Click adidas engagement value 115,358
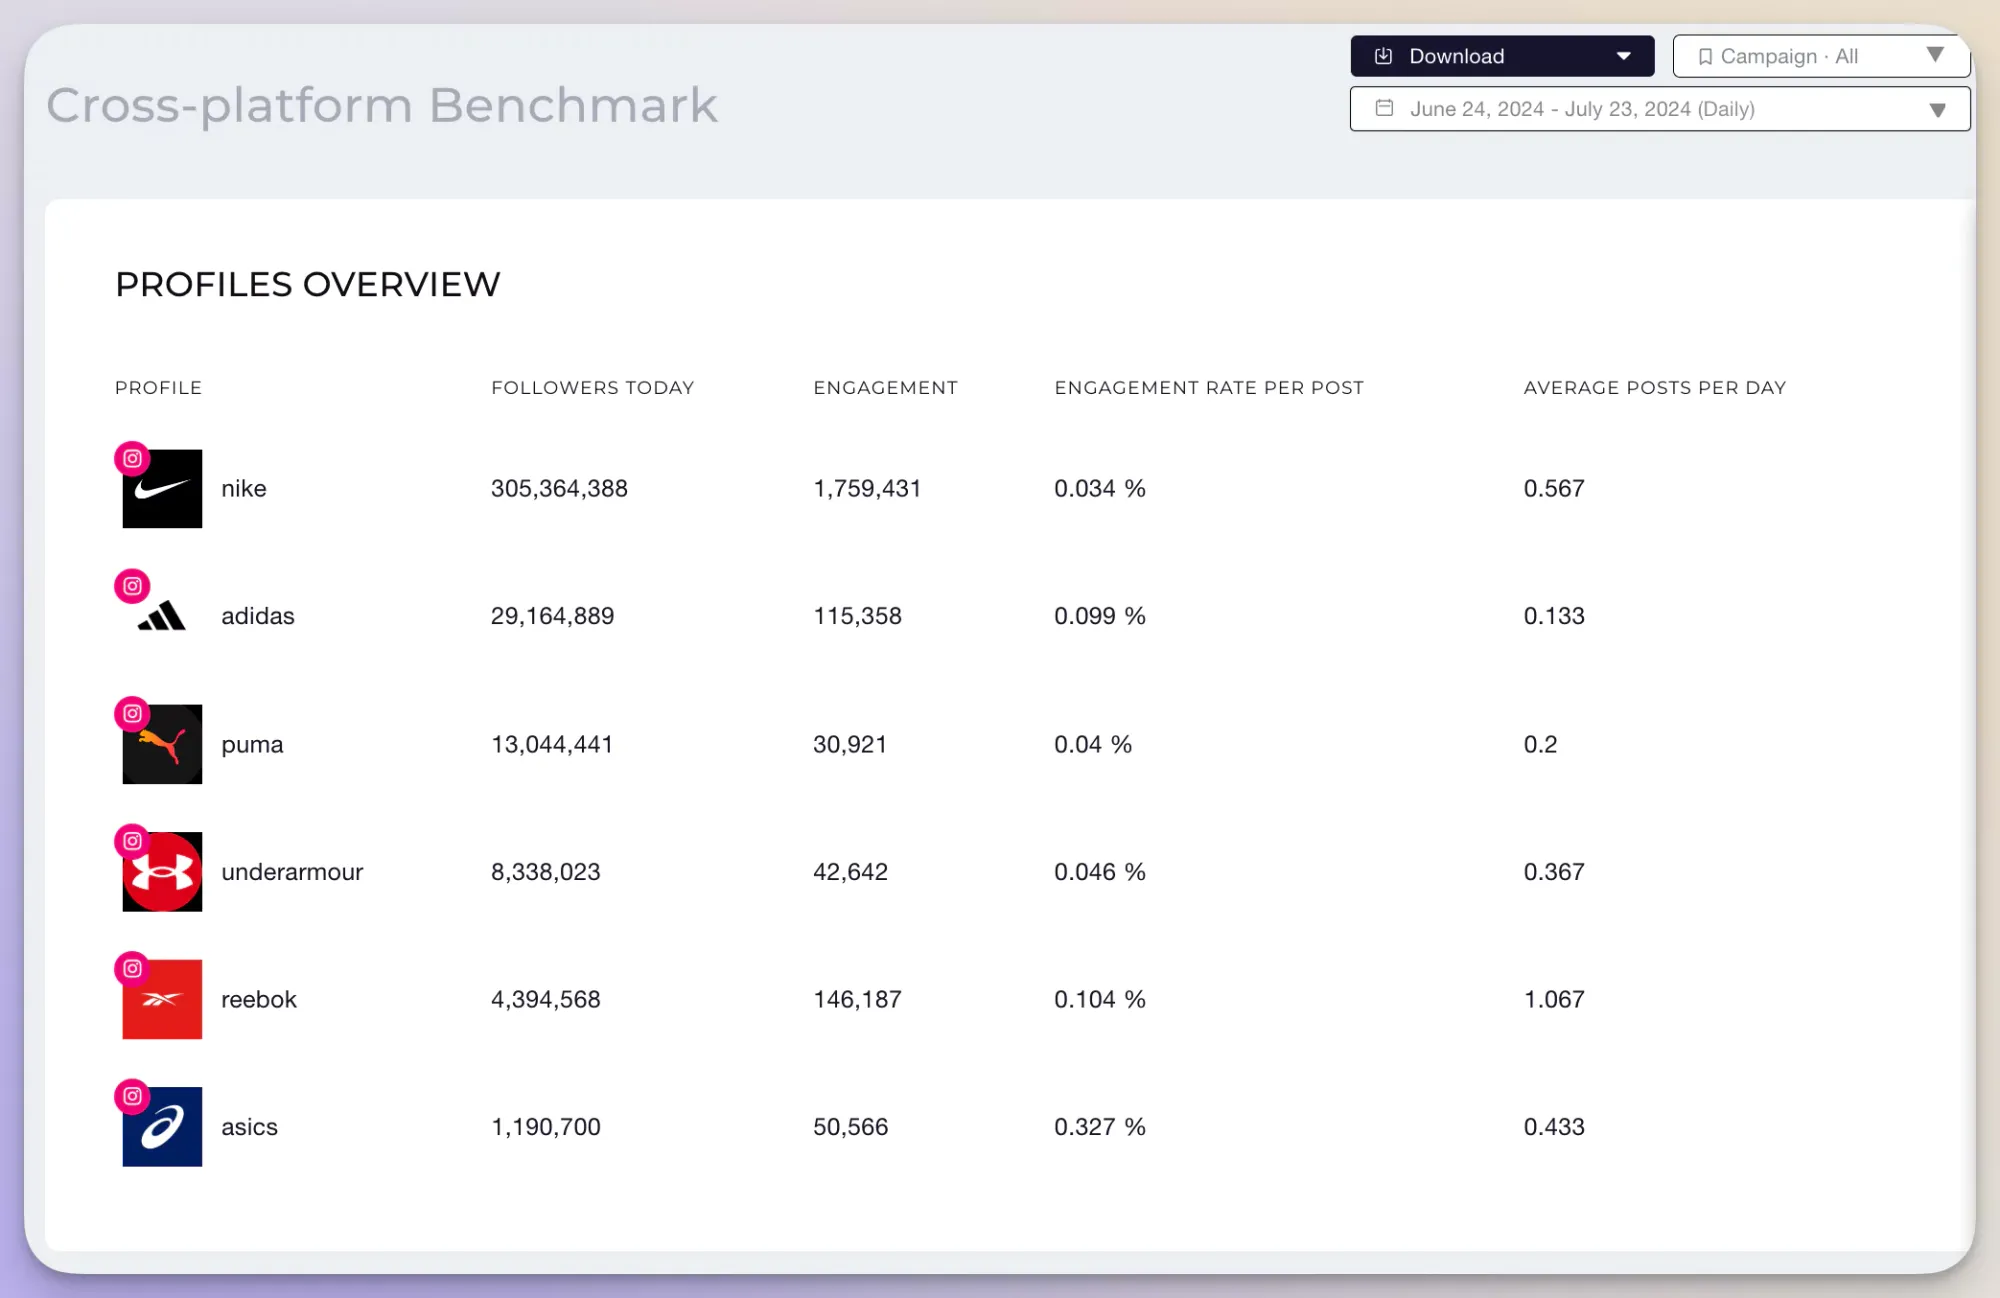2000x1298 pixels. coord(857,616)
